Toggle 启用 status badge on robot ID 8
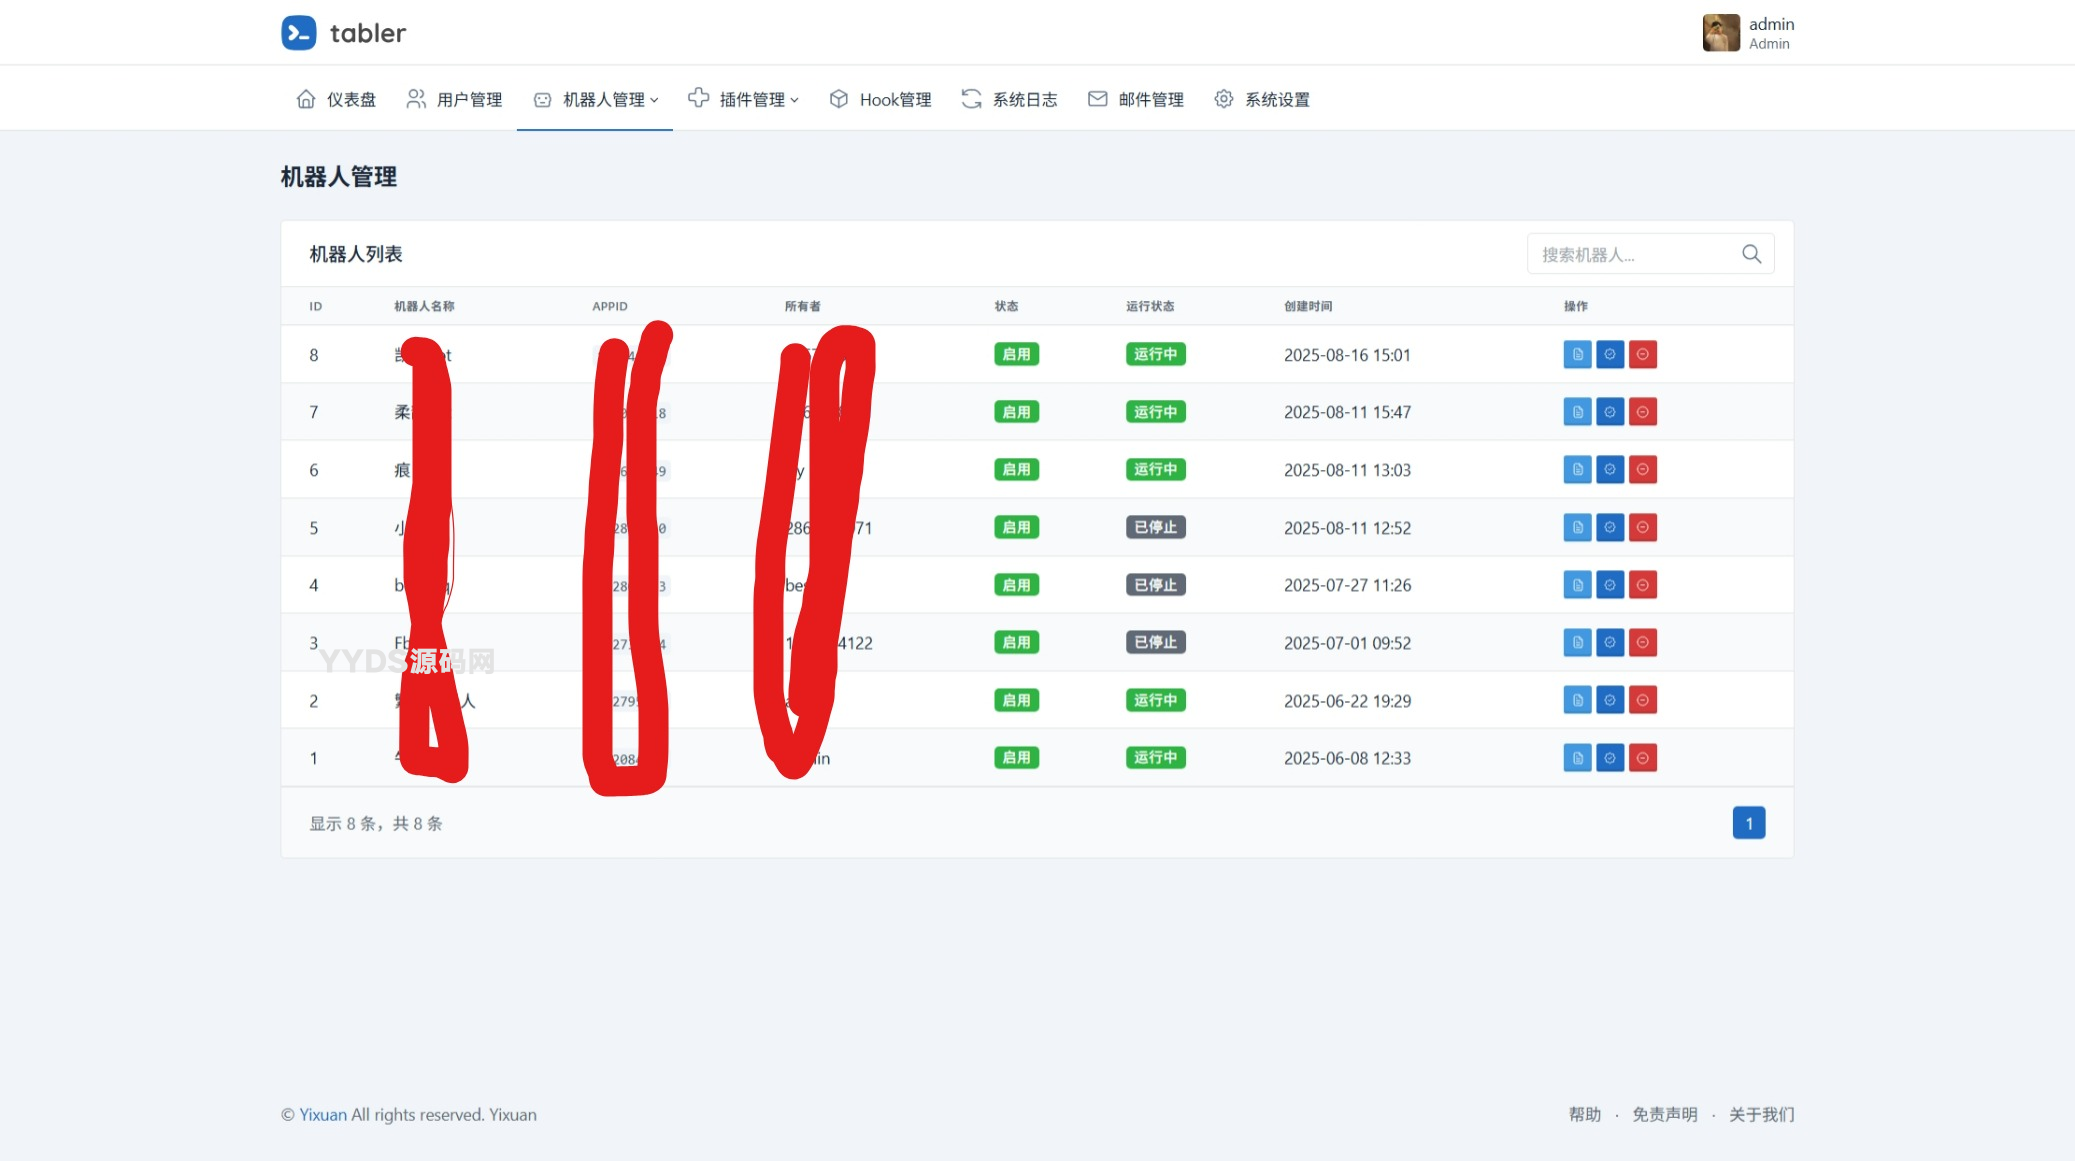Screen dimensions: 2075x1161 (x=1016, y=354)
